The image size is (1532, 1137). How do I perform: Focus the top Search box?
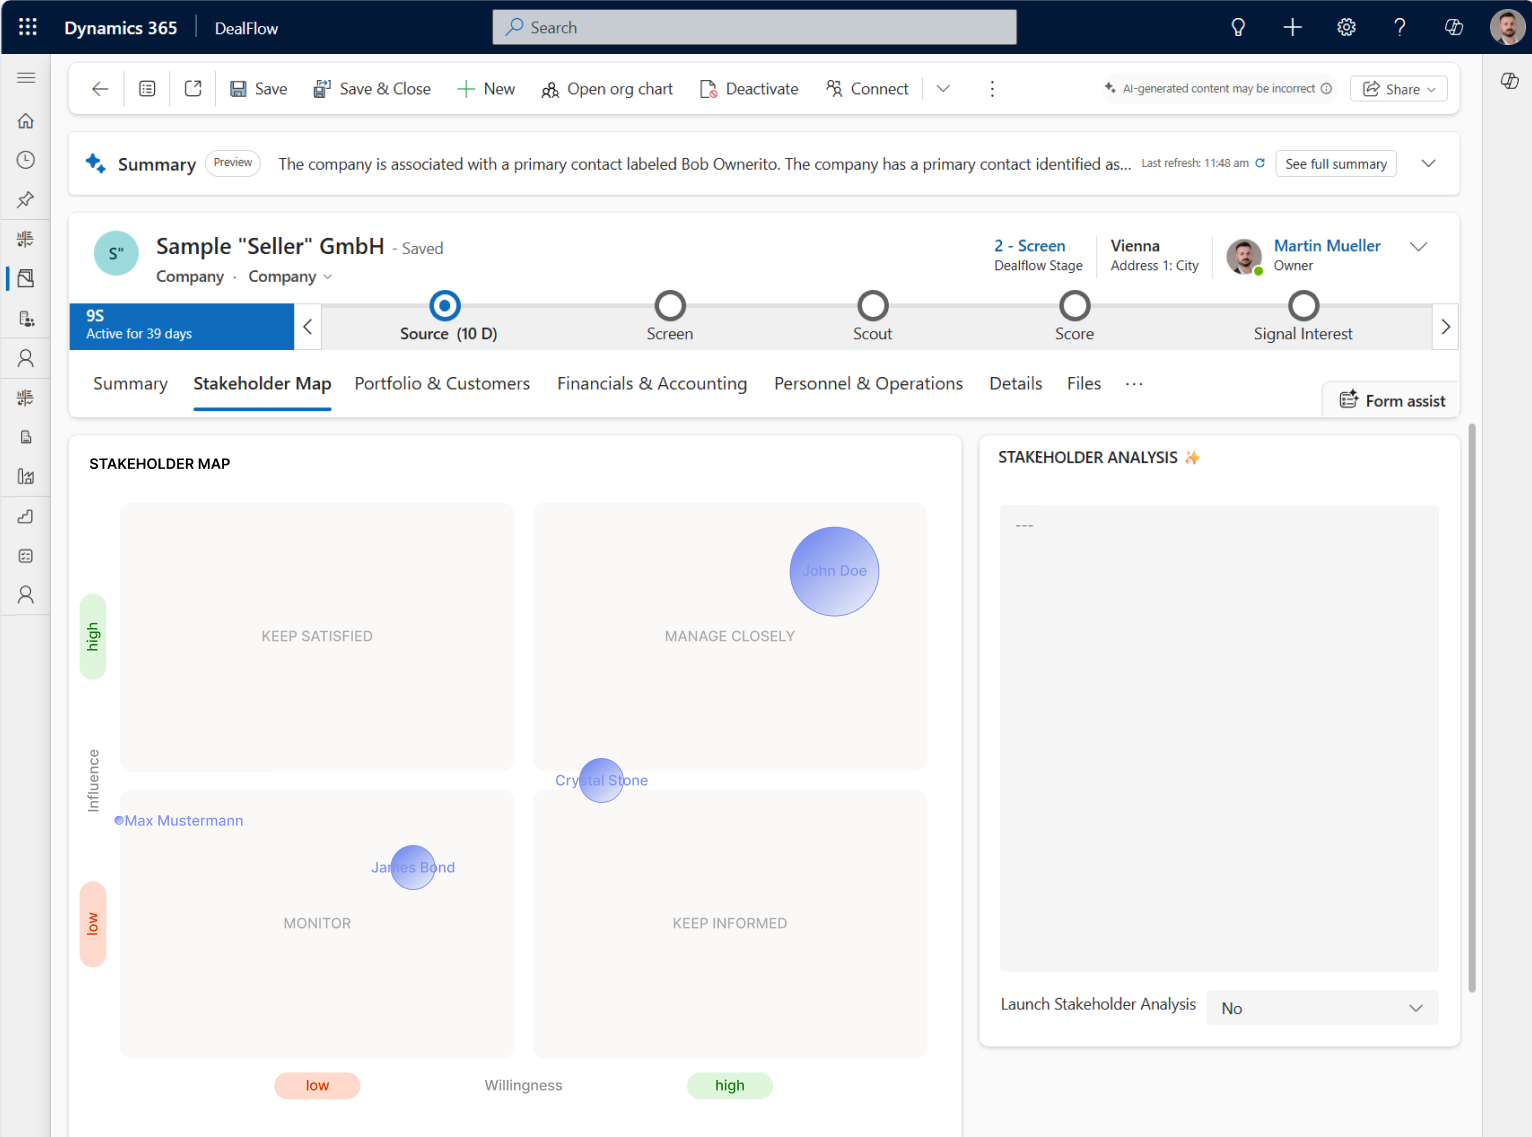754,27
